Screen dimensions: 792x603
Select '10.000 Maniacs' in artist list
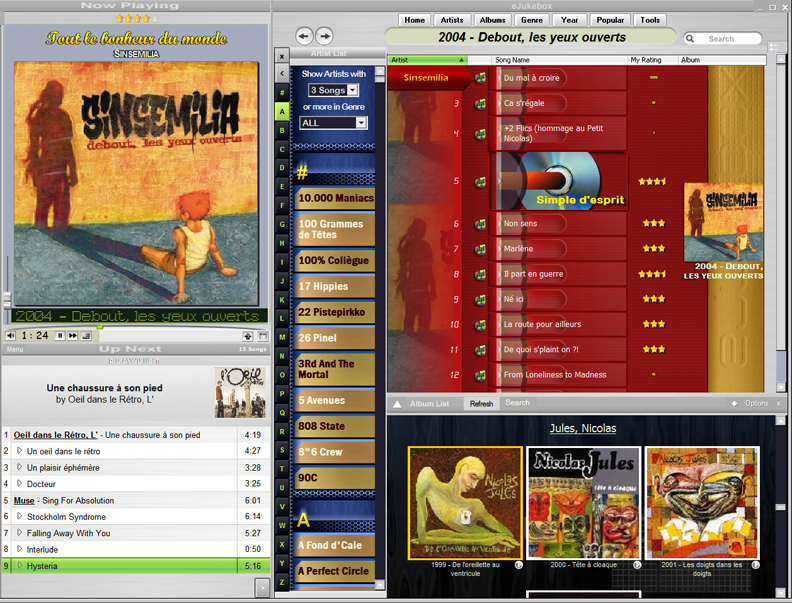coord(335,198)
